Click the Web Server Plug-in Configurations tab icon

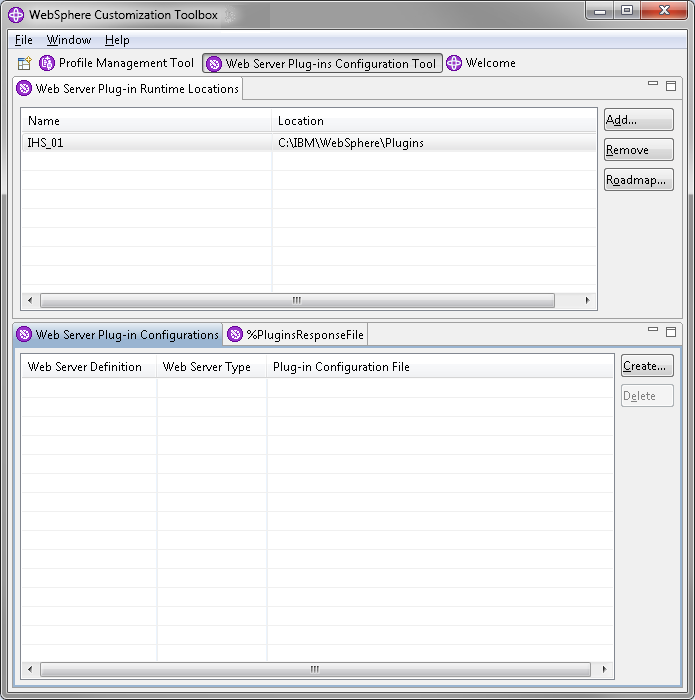coord(24,334)
